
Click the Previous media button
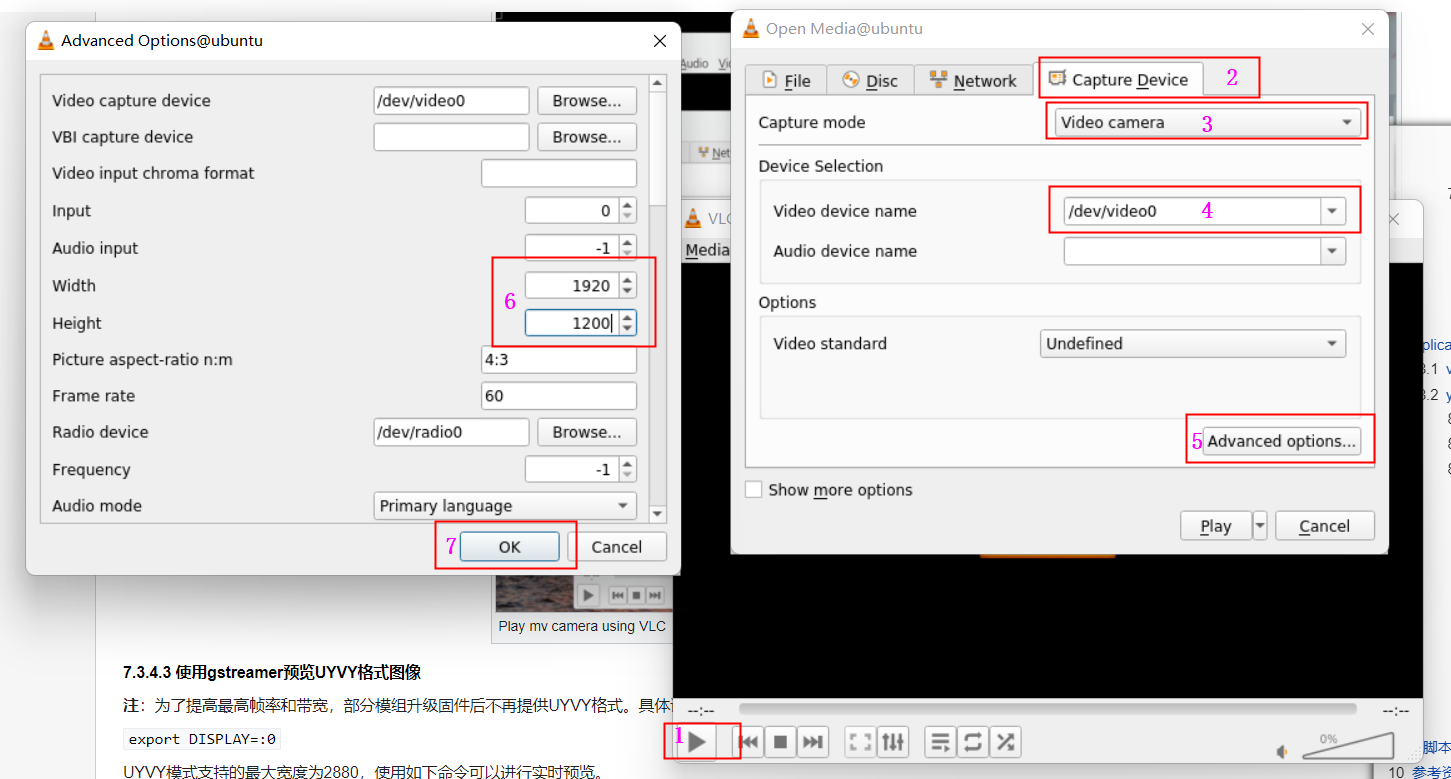click(749, 742)
